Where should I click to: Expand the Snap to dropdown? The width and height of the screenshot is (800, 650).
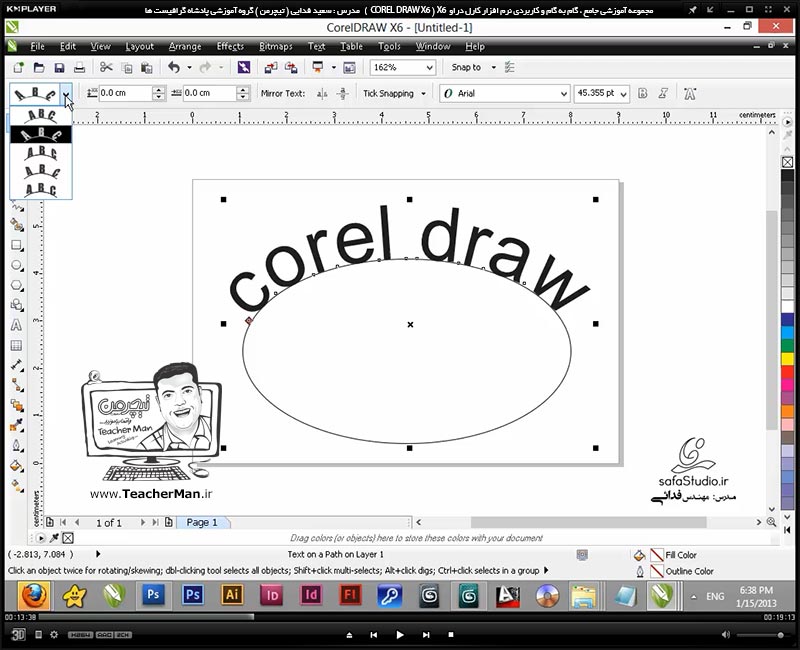493,67
